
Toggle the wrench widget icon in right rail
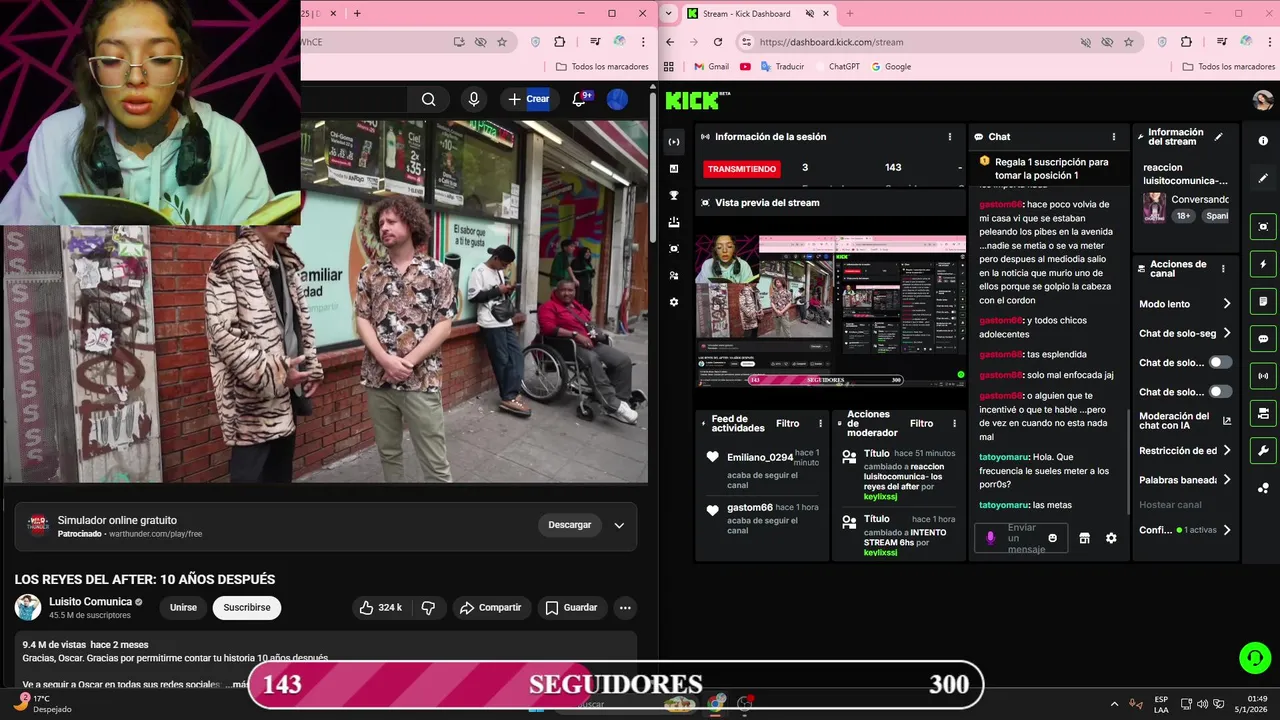[1263, 450]
